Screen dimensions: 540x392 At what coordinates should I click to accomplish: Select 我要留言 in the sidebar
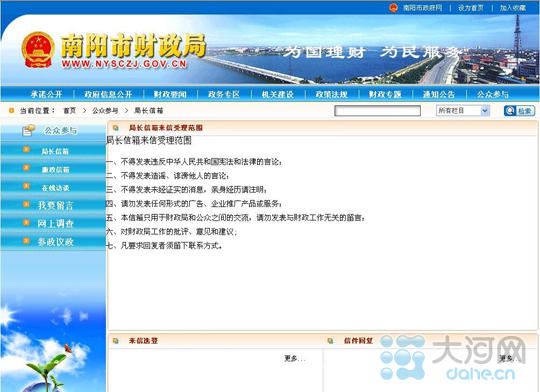[x=55, y=206]
